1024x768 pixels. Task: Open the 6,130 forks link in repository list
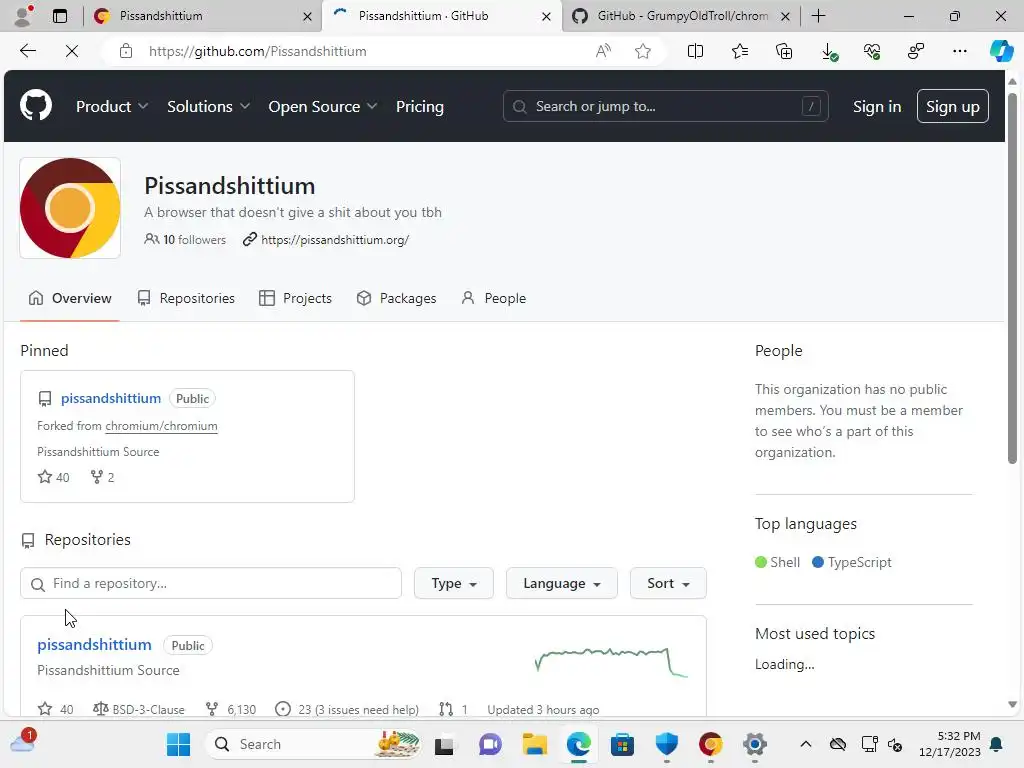[231, 709]
